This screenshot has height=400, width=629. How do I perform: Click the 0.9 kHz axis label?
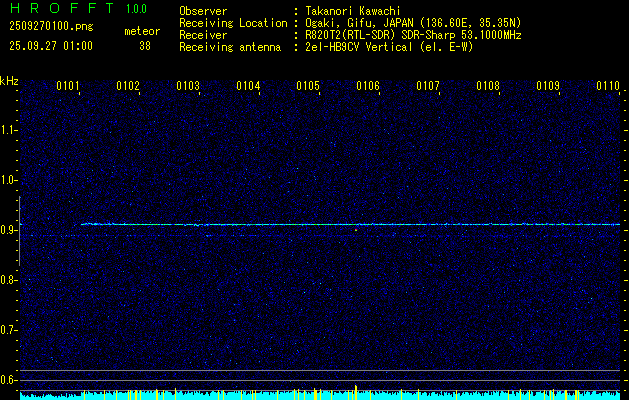(x=8, y=230)
